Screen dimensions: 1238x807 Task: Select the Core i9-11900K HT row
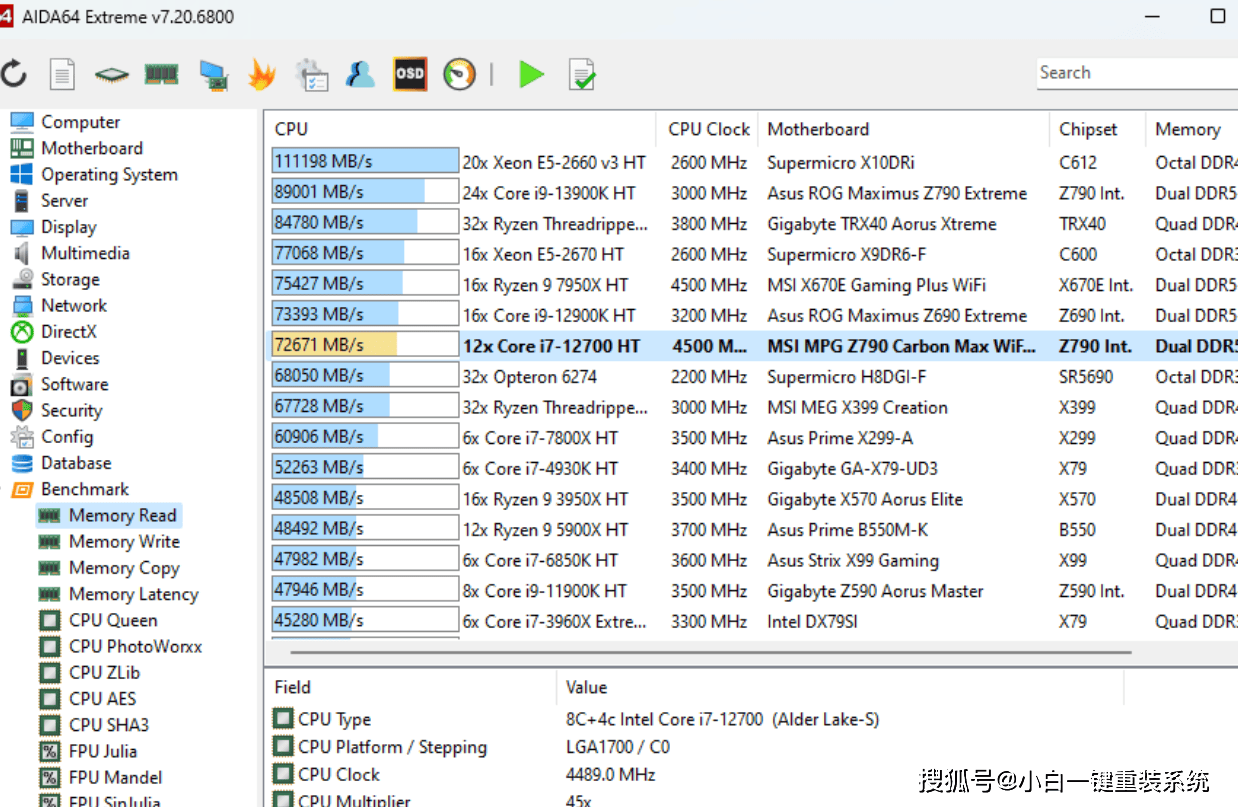pyautogui.click(x=752, y=591)
